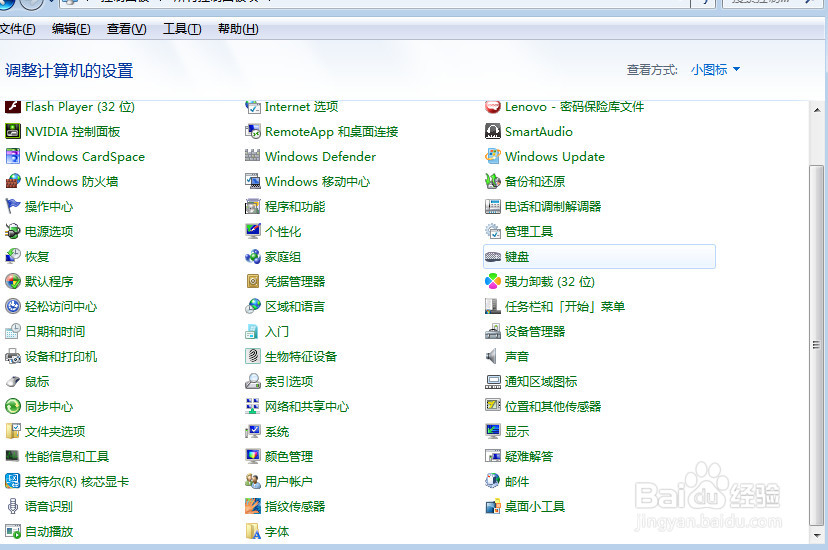The width and height of the screenshot is (828, 550).
Task: Click the 日期和时间 clock icon
Action: [x=13, y=331]
